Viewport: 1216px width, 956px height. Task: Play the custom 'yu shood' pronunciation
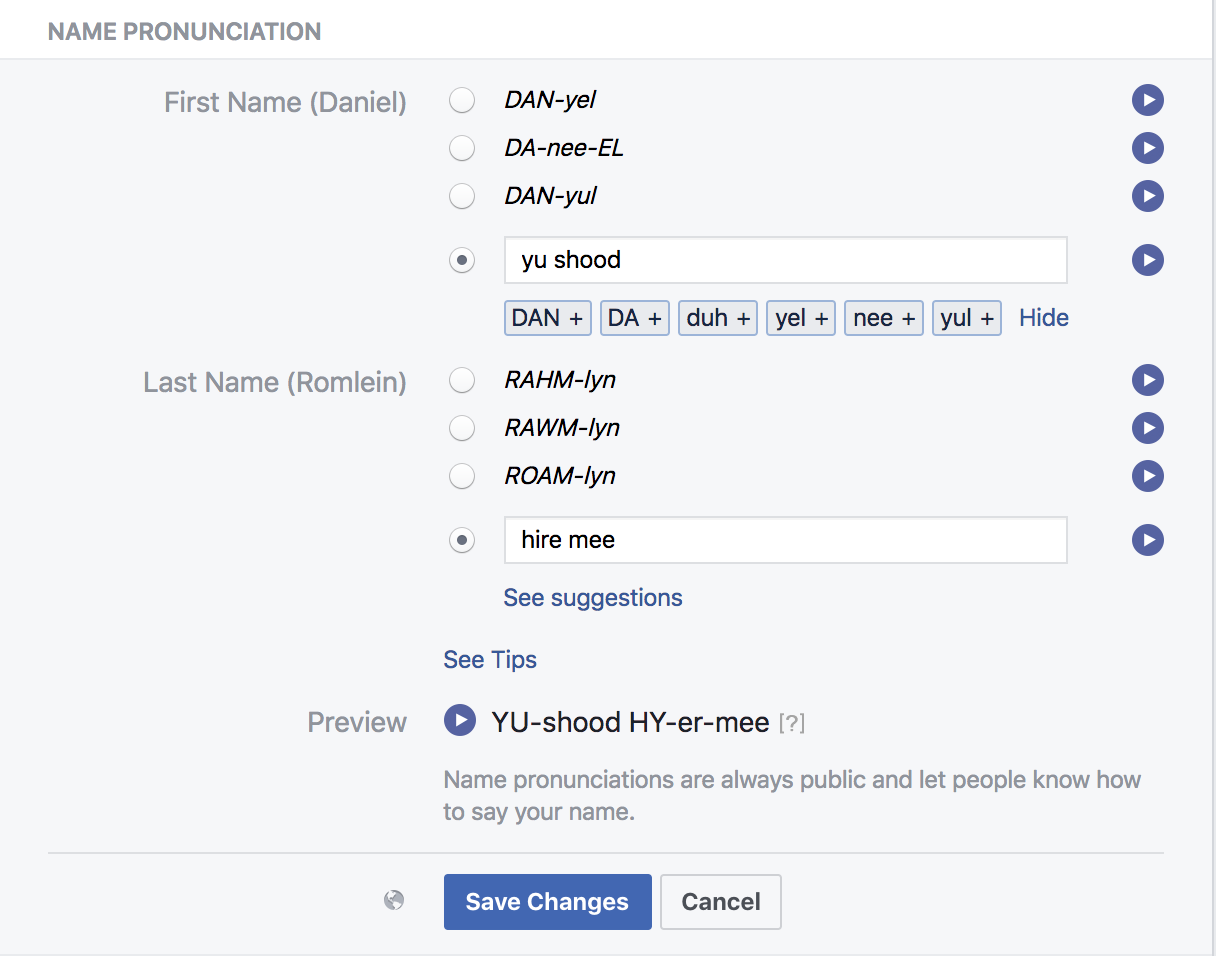1147,260
